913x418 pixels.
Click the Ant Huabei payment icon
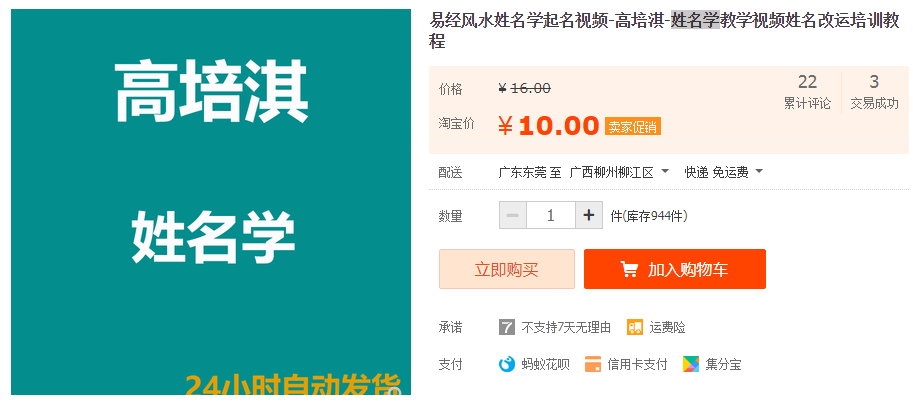point(507,364)
